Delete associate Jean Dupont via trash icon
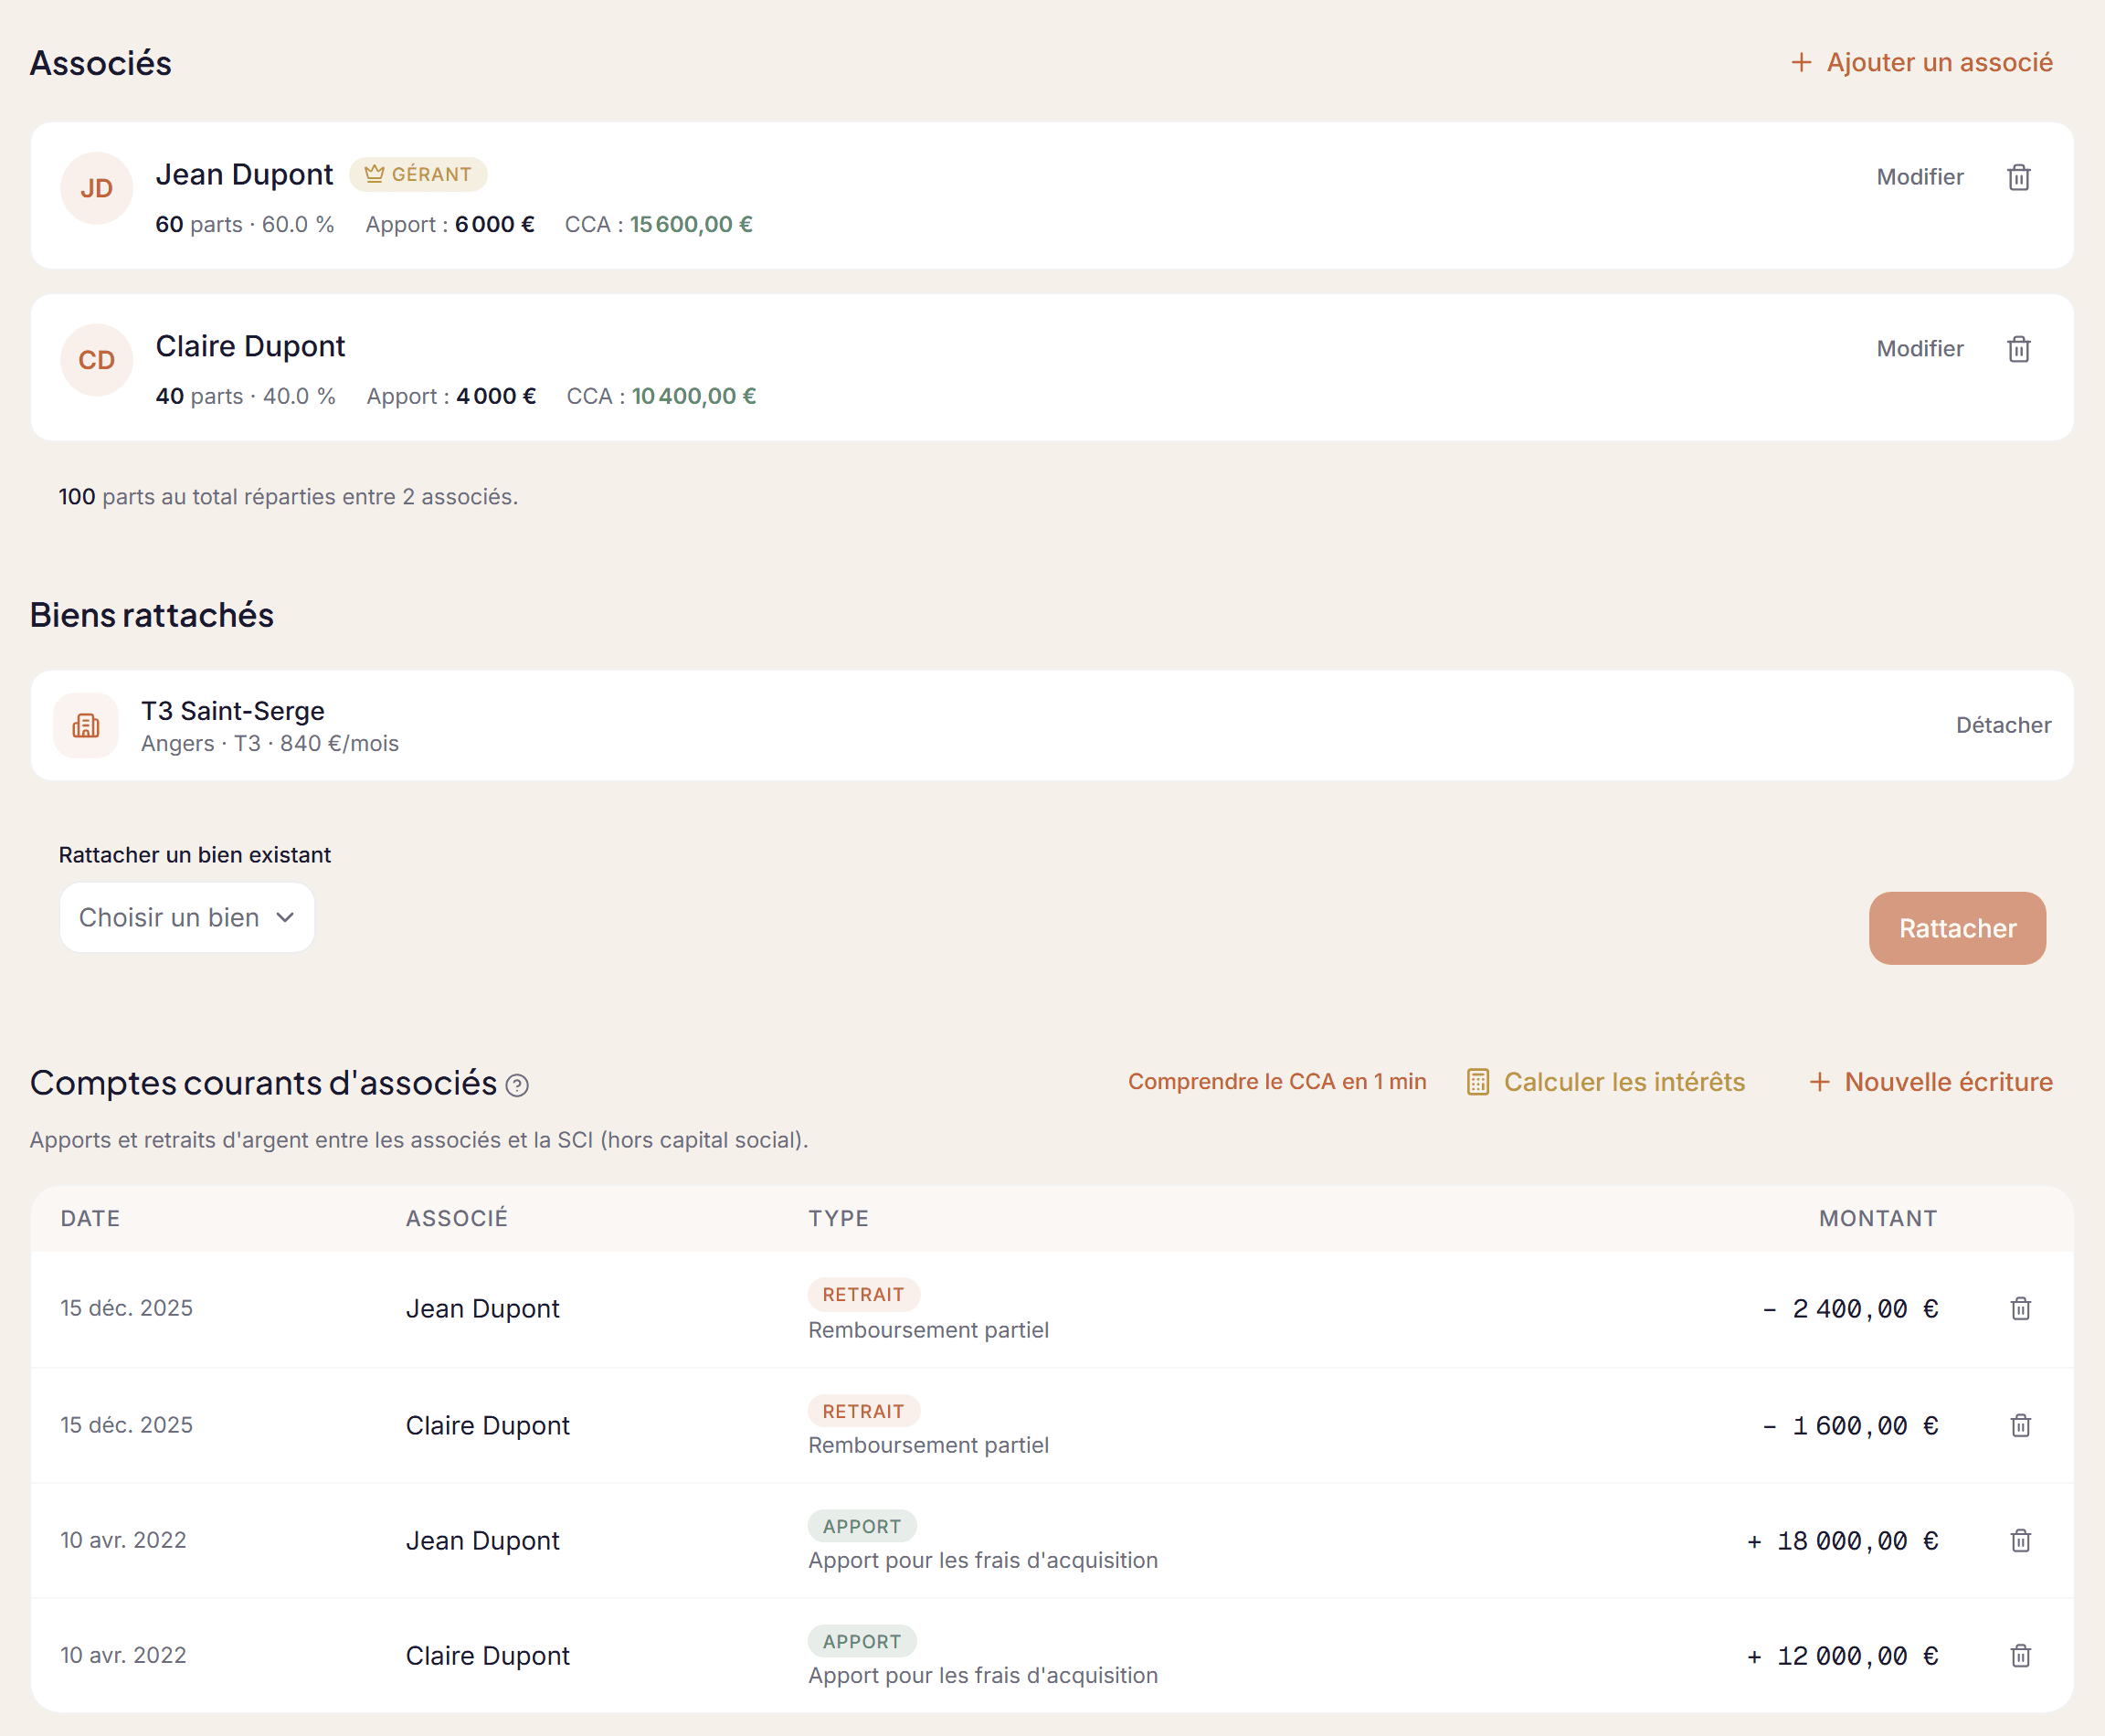Viewport: 2105px width, 1736px height. 2018,177
